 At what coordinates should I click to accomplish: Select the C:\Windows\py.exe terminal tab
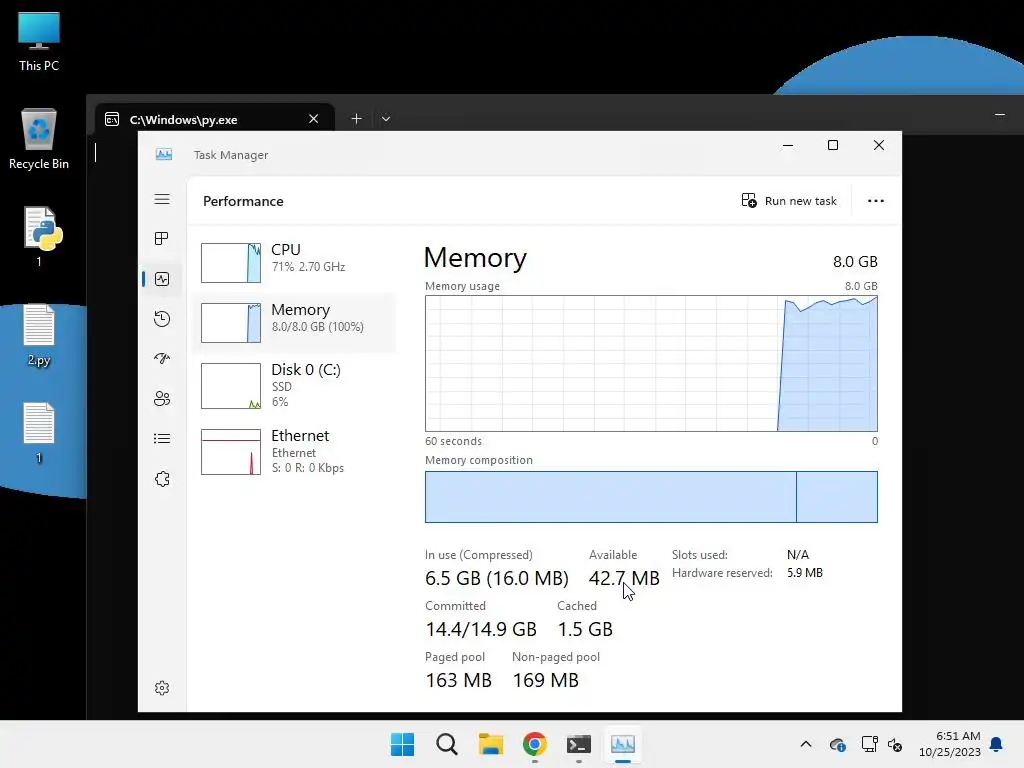tap(215, 119)
